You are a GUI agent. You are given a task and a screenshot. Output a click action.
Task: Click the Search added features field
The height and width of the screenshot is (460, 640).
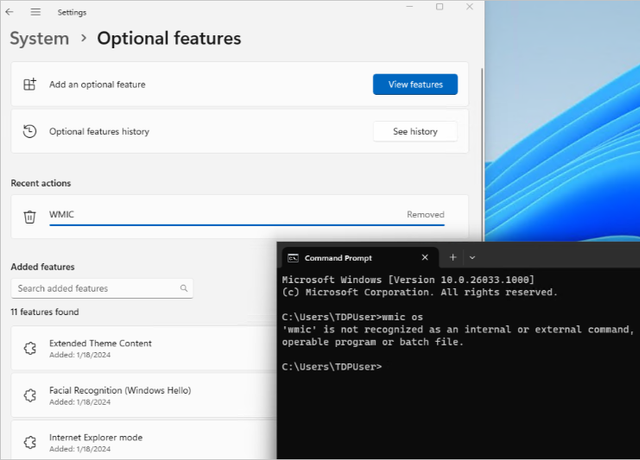[102, 289]
